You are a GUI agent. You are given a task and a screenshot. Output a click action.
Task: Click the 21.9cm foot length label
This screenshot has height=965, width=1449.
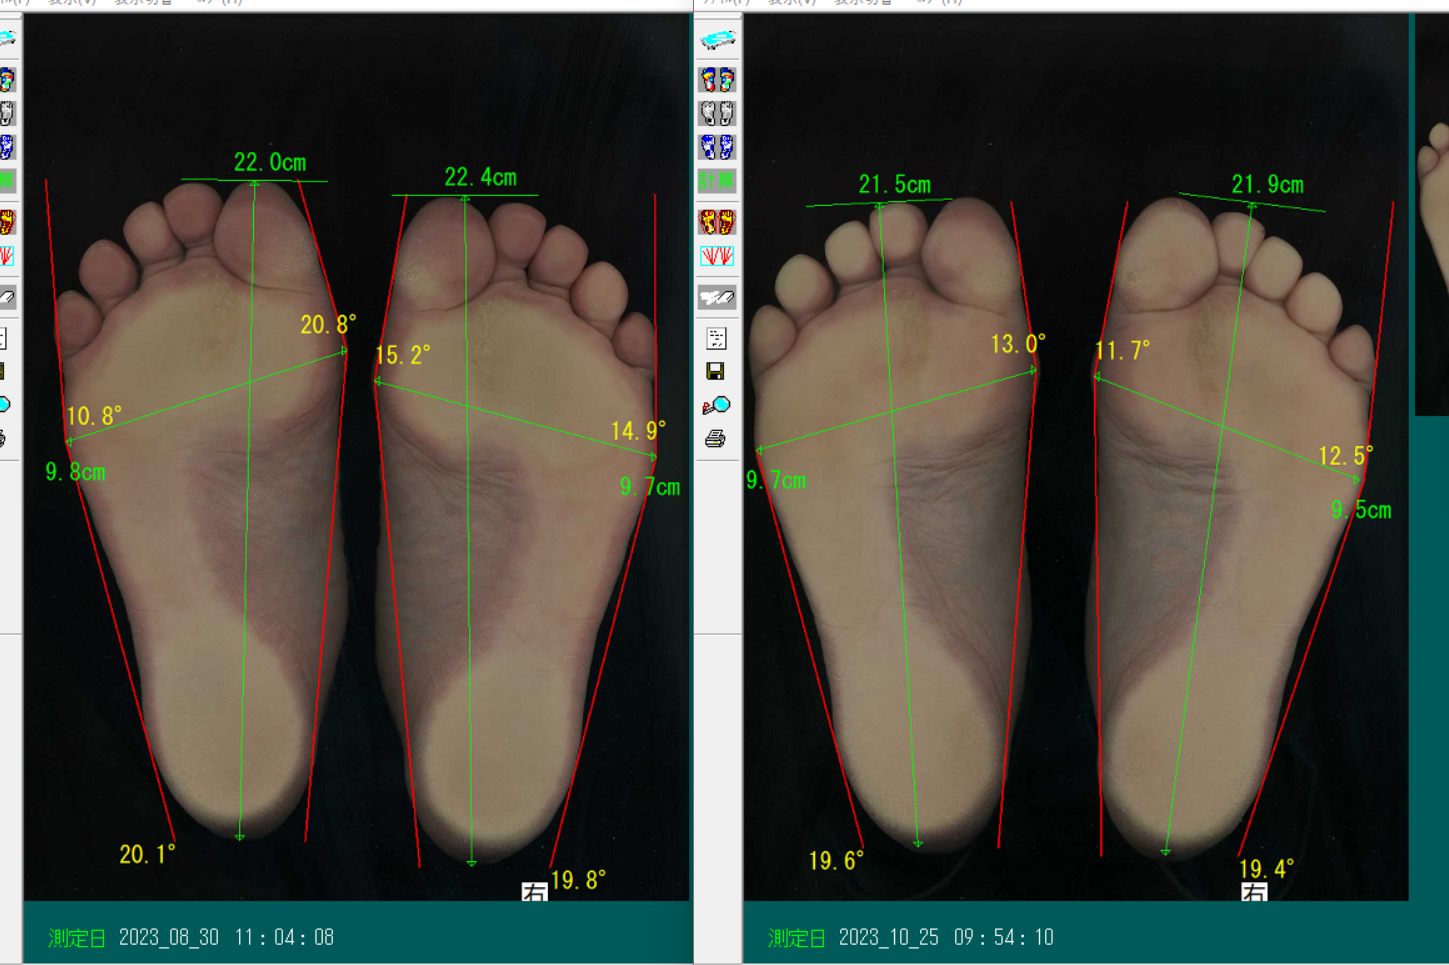[x=1267, y=185]
